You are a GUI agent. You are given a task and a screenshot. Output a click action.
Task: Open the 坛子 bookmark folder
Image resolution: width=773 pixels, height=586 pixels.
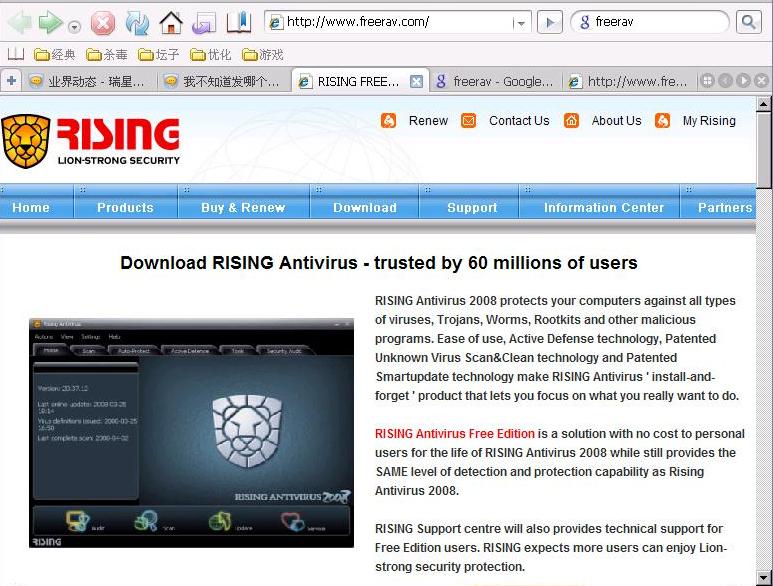click(159, 55)
